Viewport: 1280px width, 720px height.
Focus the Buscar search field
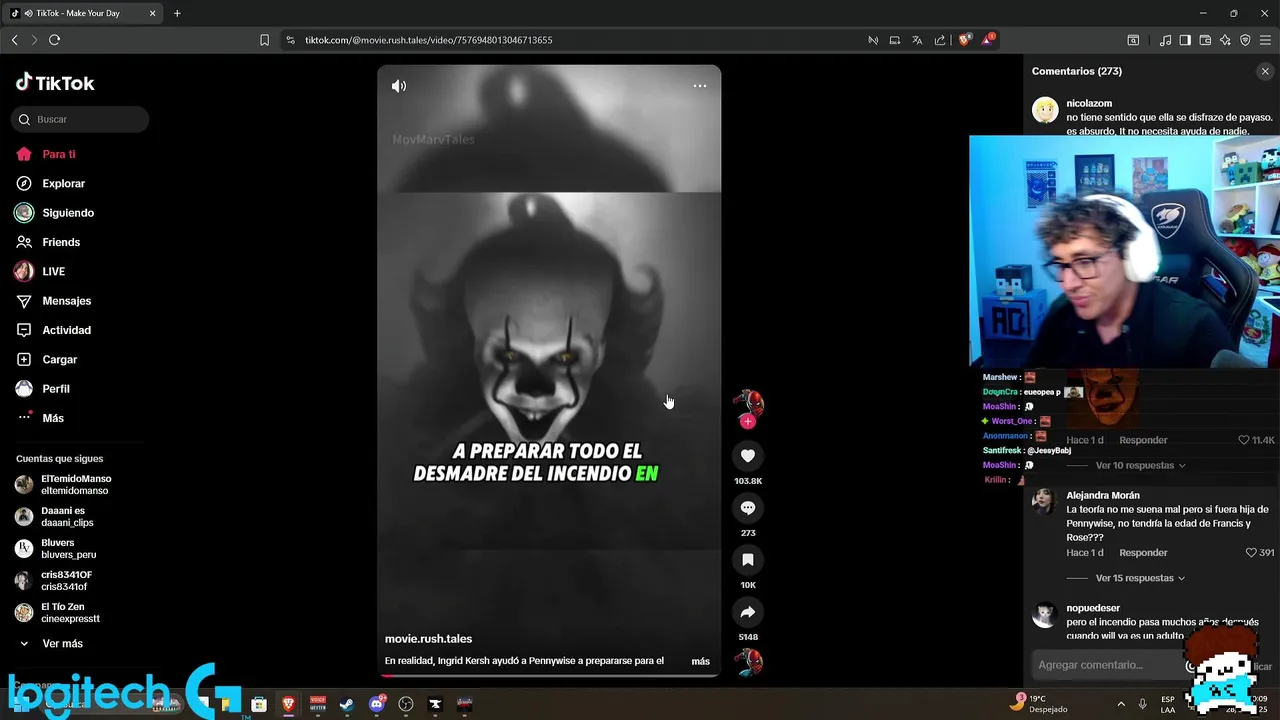tap(80, 119)
